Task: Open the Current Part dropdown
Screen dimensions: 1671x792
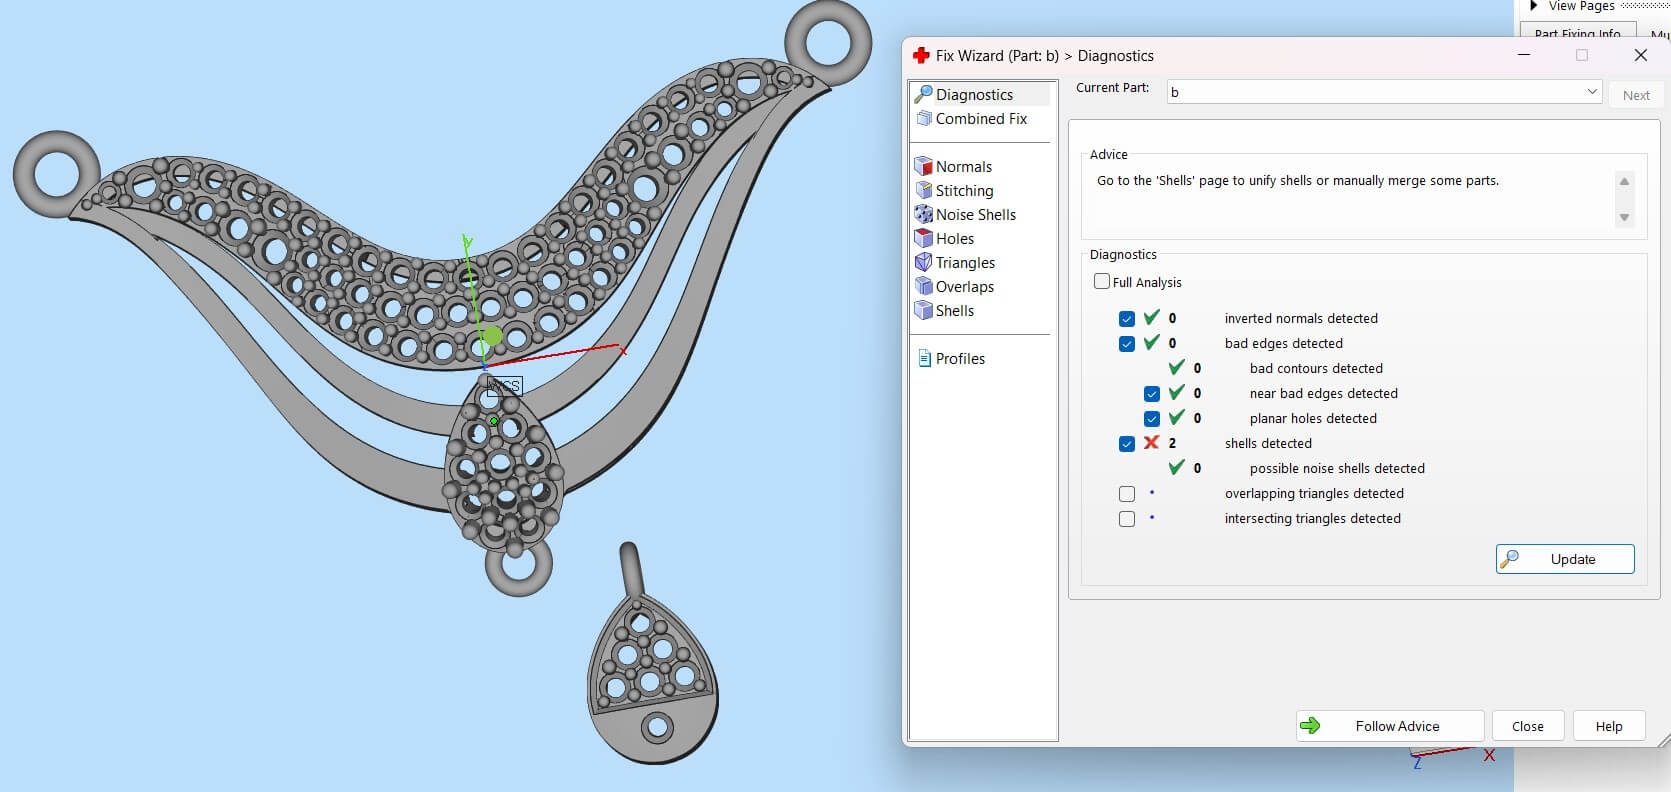Action: click(1591, 92)
